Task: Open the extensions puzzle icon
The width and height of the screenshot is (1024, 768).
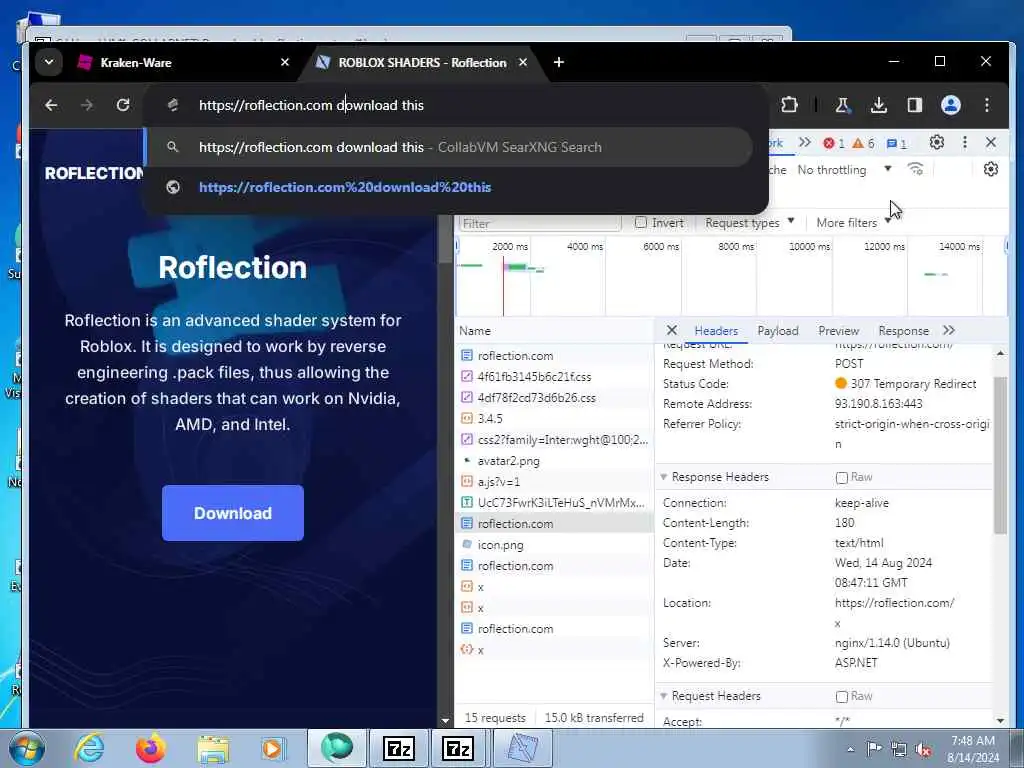Action: [x=789, y=105]
